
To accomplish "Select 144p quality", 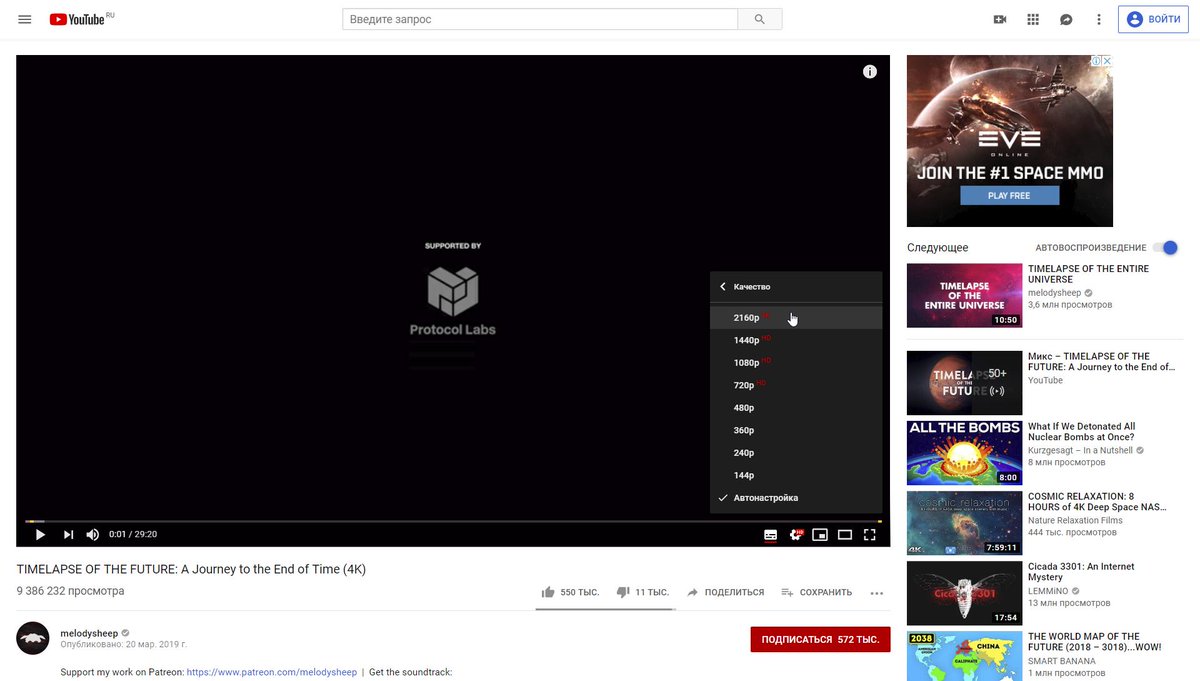I will (796, 475).
